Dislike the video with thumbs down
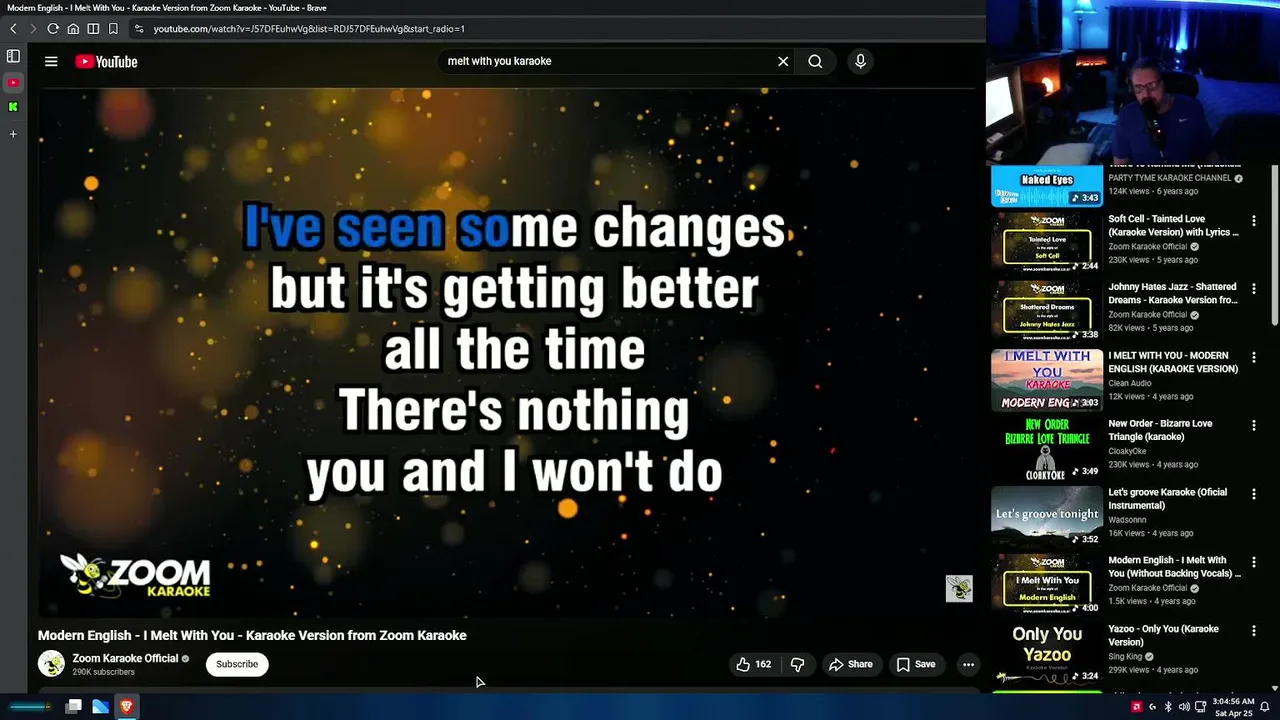1280x720 pixels. click(797, 664)
